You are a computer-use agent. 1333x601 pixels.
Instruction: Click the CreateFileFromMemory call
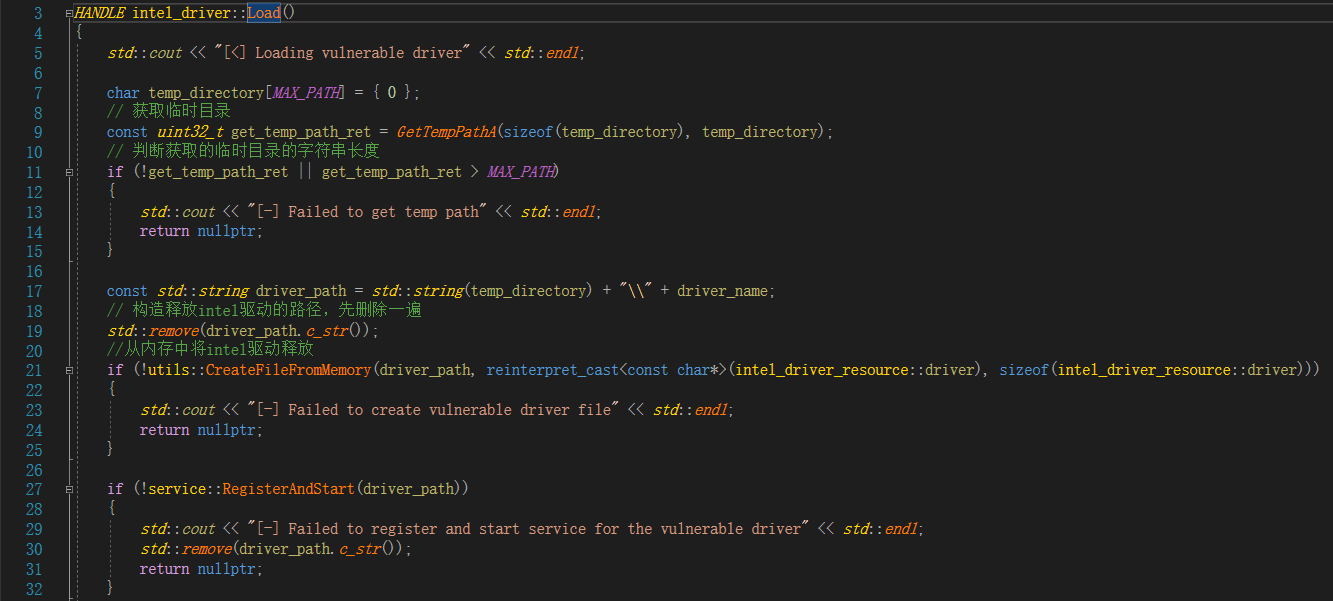tap(288, 370)
